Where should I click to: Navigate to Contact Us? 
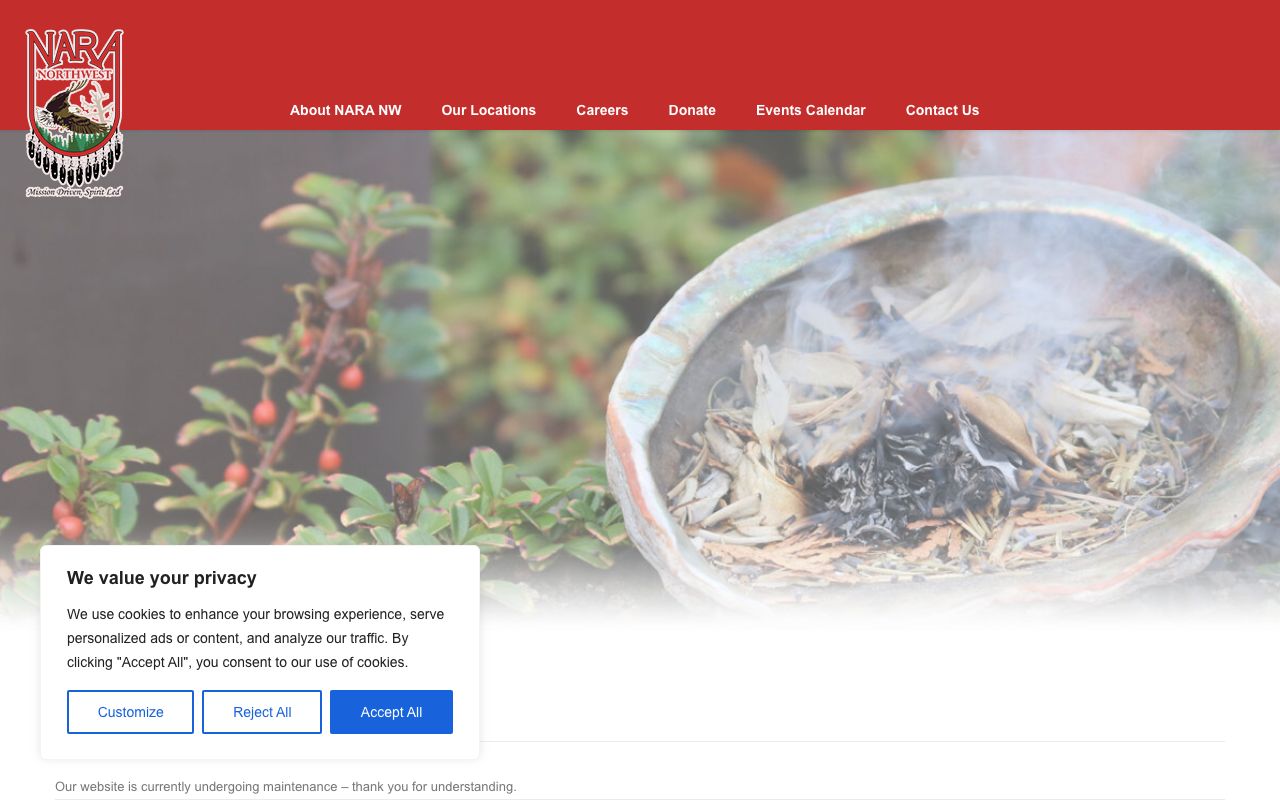point(942,110)
